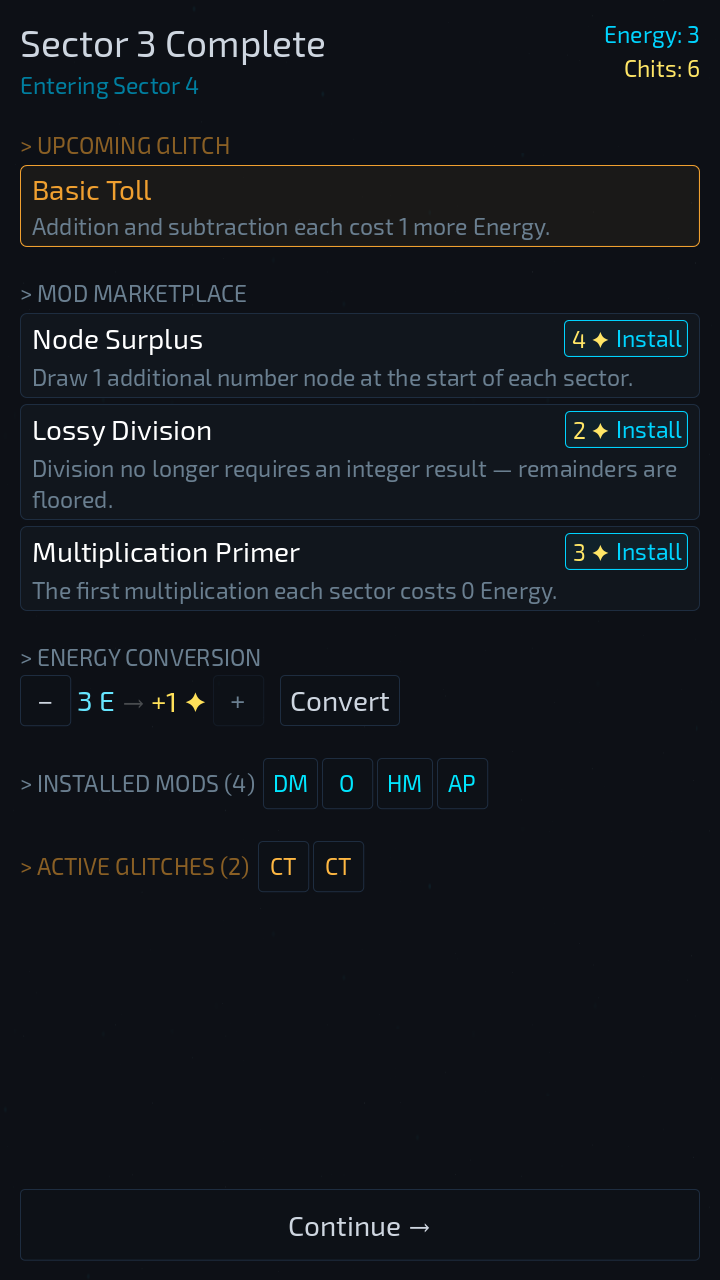Open the DM installed mod badge
Viewport: 720px width, 1280px height.
[x=290, y=784]
